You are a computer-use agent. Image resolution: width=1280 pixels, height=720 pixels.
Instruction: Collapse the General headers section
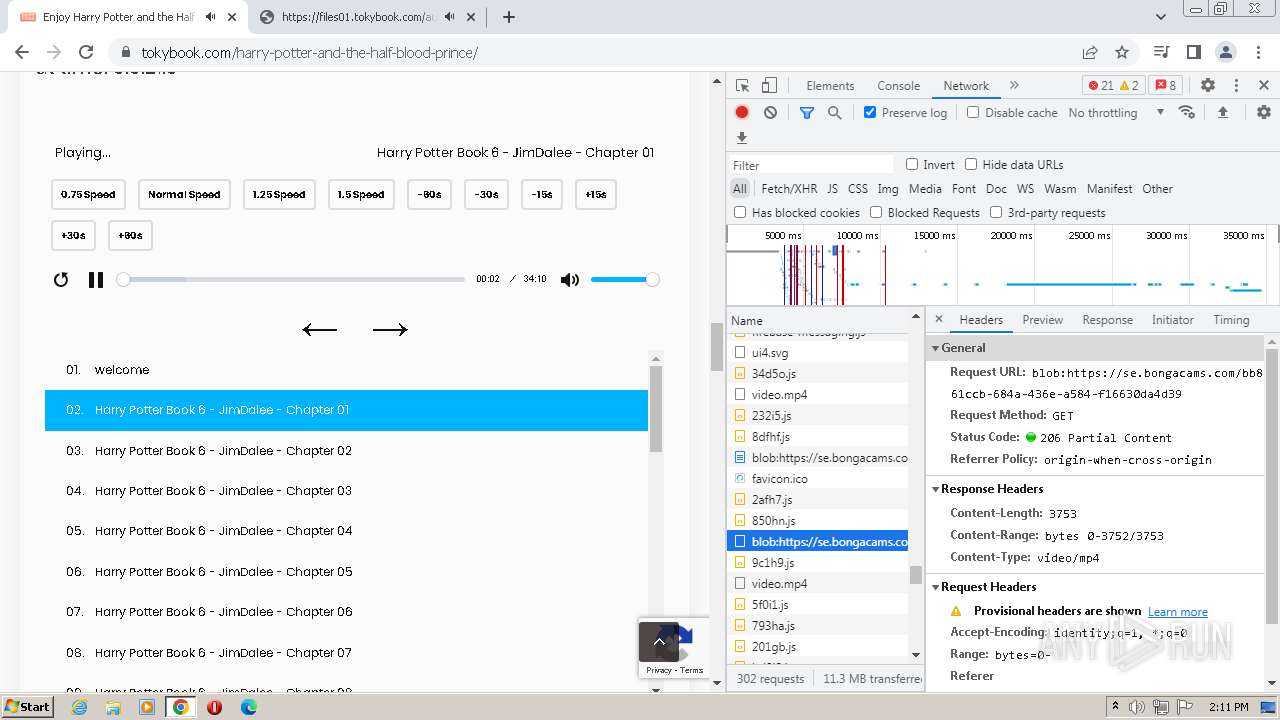pyautogui.click(x=936, y=348)
